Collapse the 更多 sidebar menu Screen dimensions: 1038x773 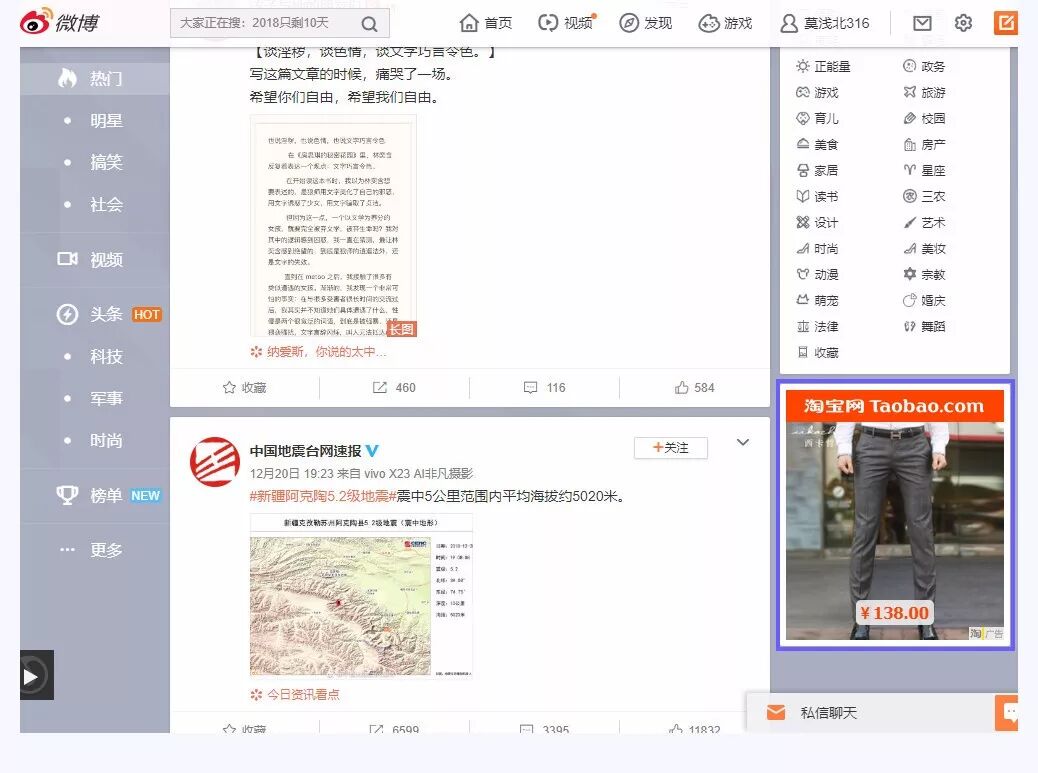tap(107, 549)
